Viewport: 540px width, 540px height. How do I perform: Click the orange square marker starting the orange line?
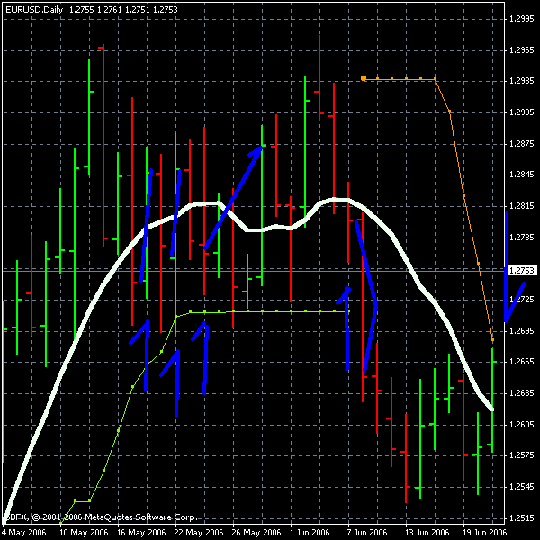point(363,79)
